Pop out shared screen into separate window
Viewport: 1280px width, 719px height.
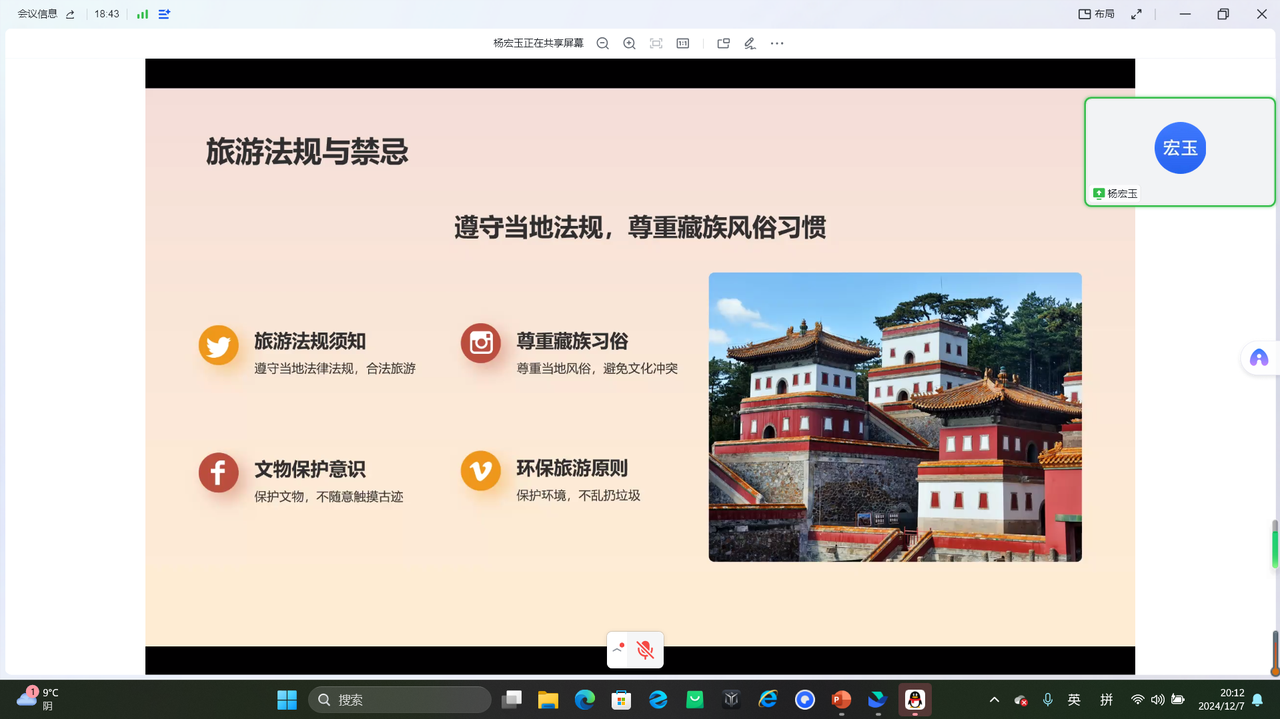(x=723, y=44)
